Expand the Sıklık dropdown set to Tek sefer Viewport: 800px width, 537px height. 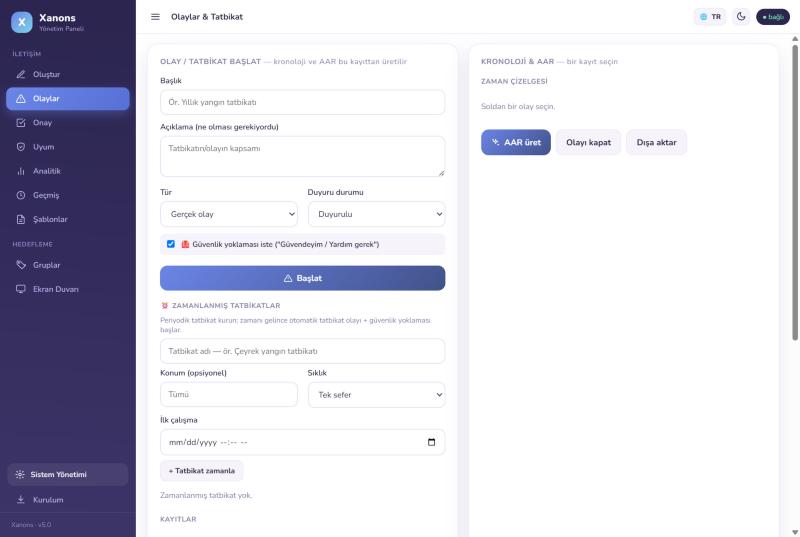(x=377, y=395)
